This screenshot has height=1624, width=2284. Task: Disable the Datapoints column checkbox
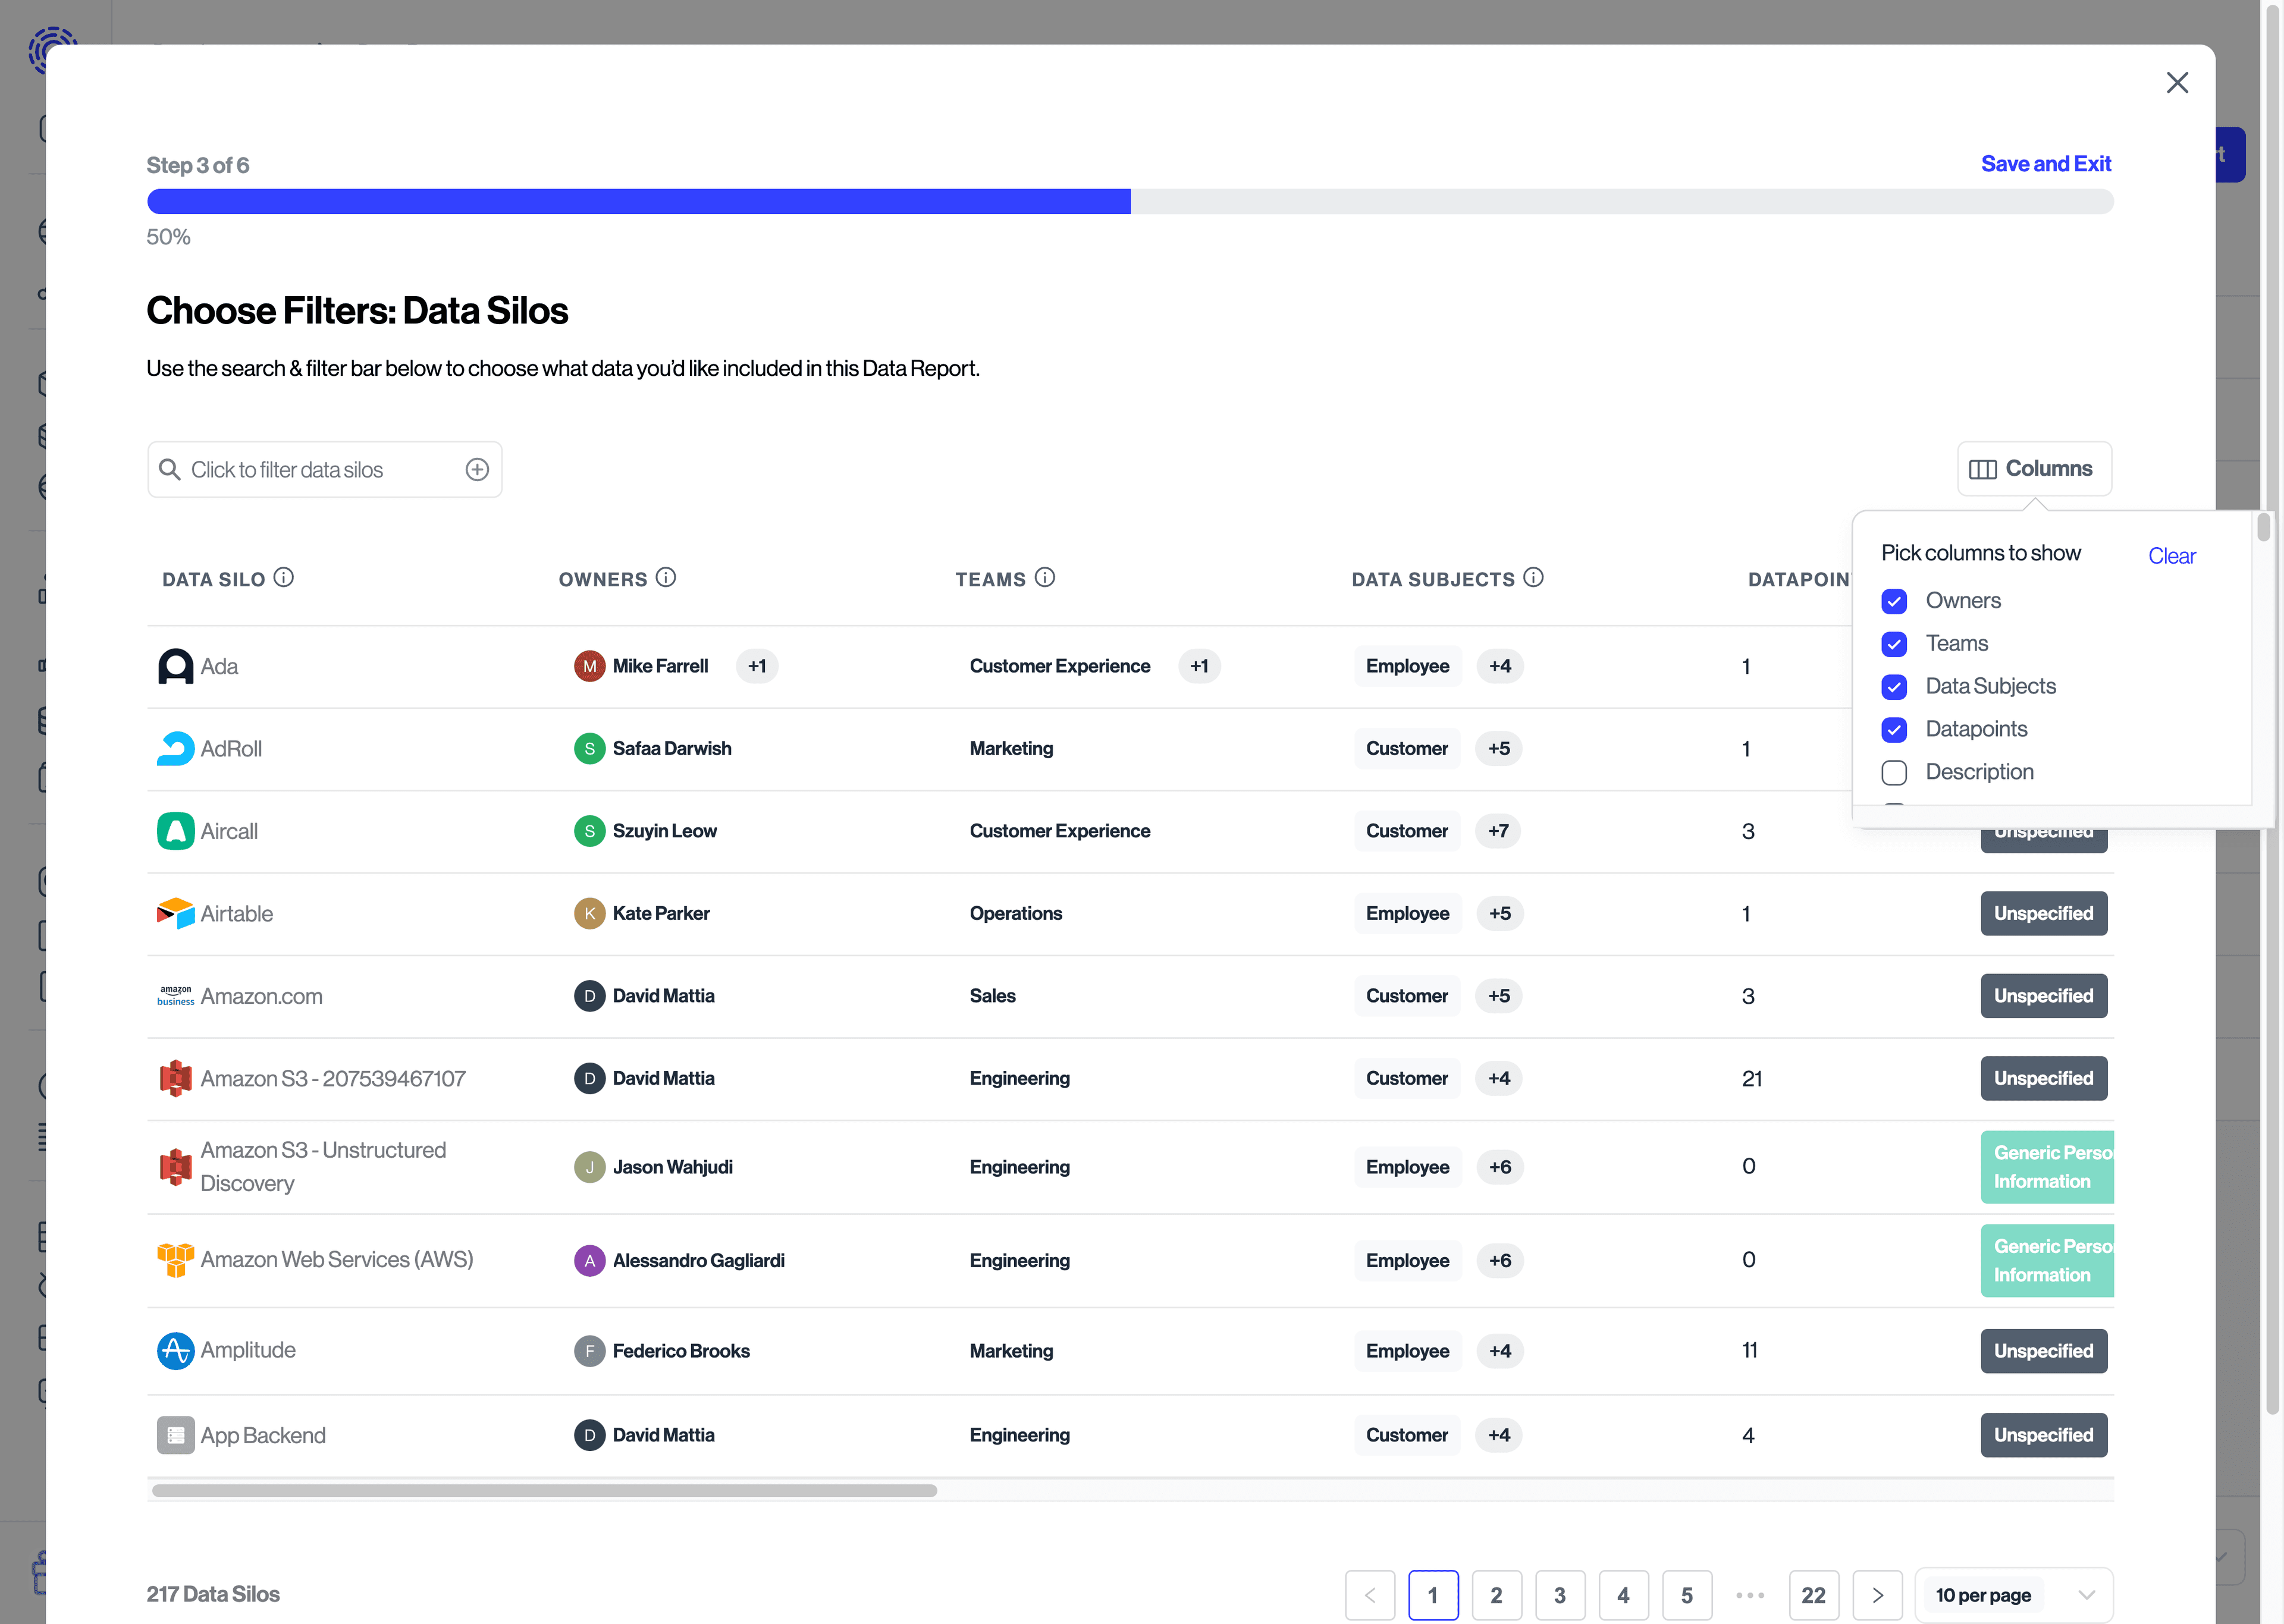(1894, 729)
